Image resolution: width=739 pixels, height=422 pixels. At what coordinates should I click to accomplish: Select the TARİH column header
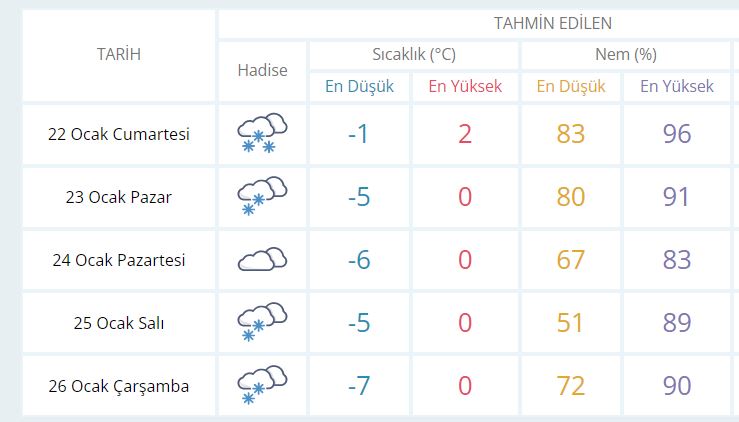click(x=119, y=54)
